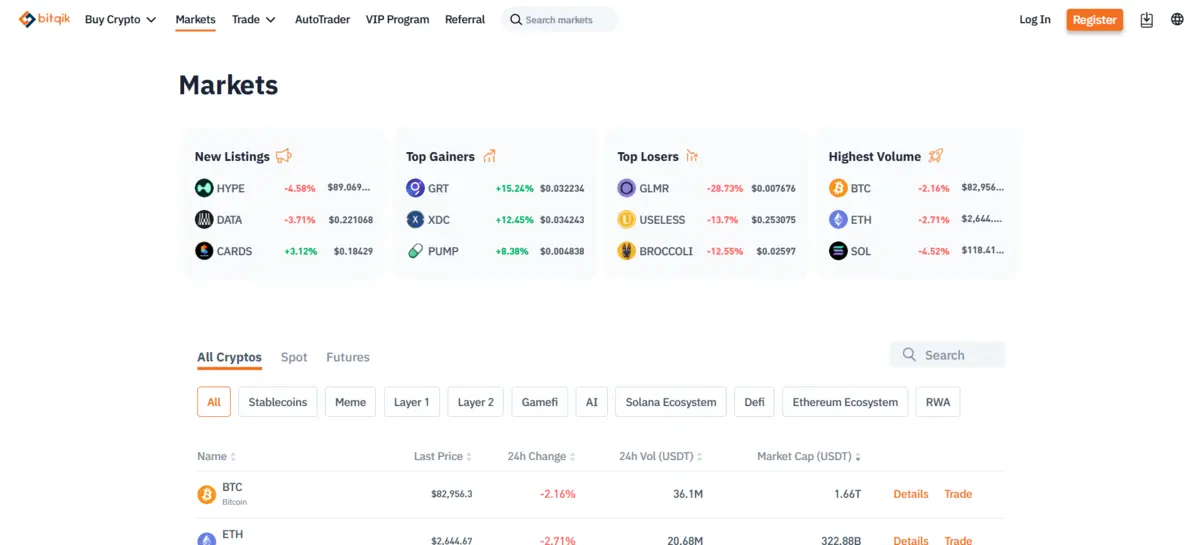Click the Register button

[x=1095, y=20]
